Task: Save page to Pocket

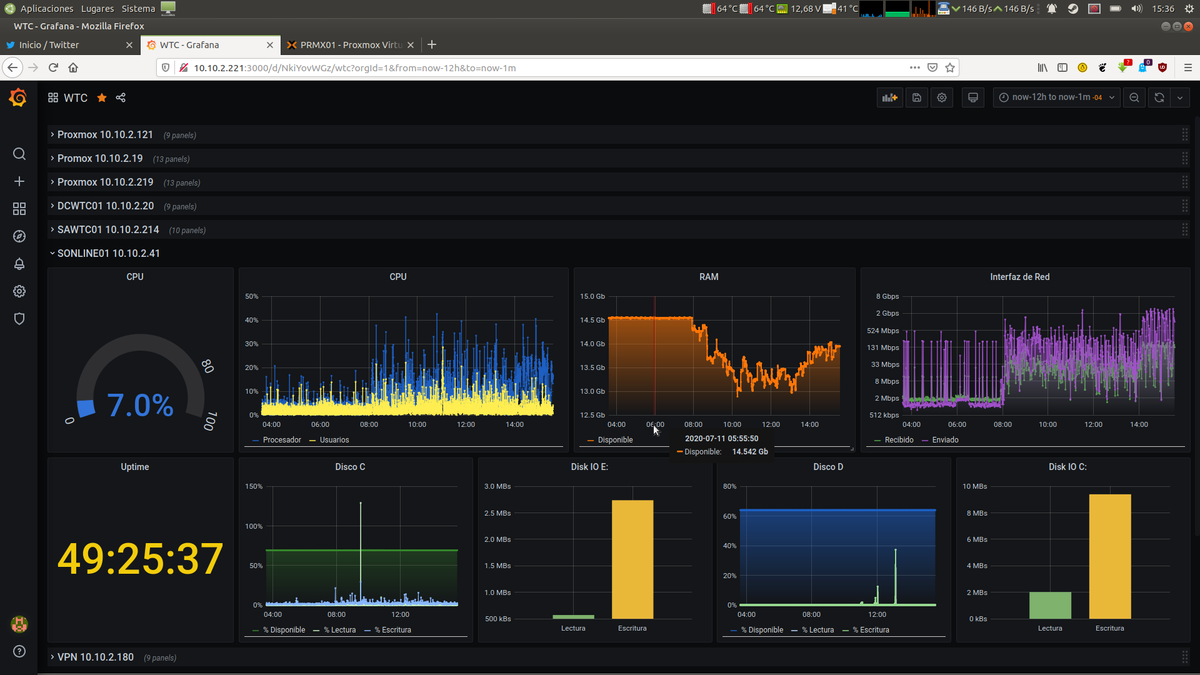Action: [932, 68]
